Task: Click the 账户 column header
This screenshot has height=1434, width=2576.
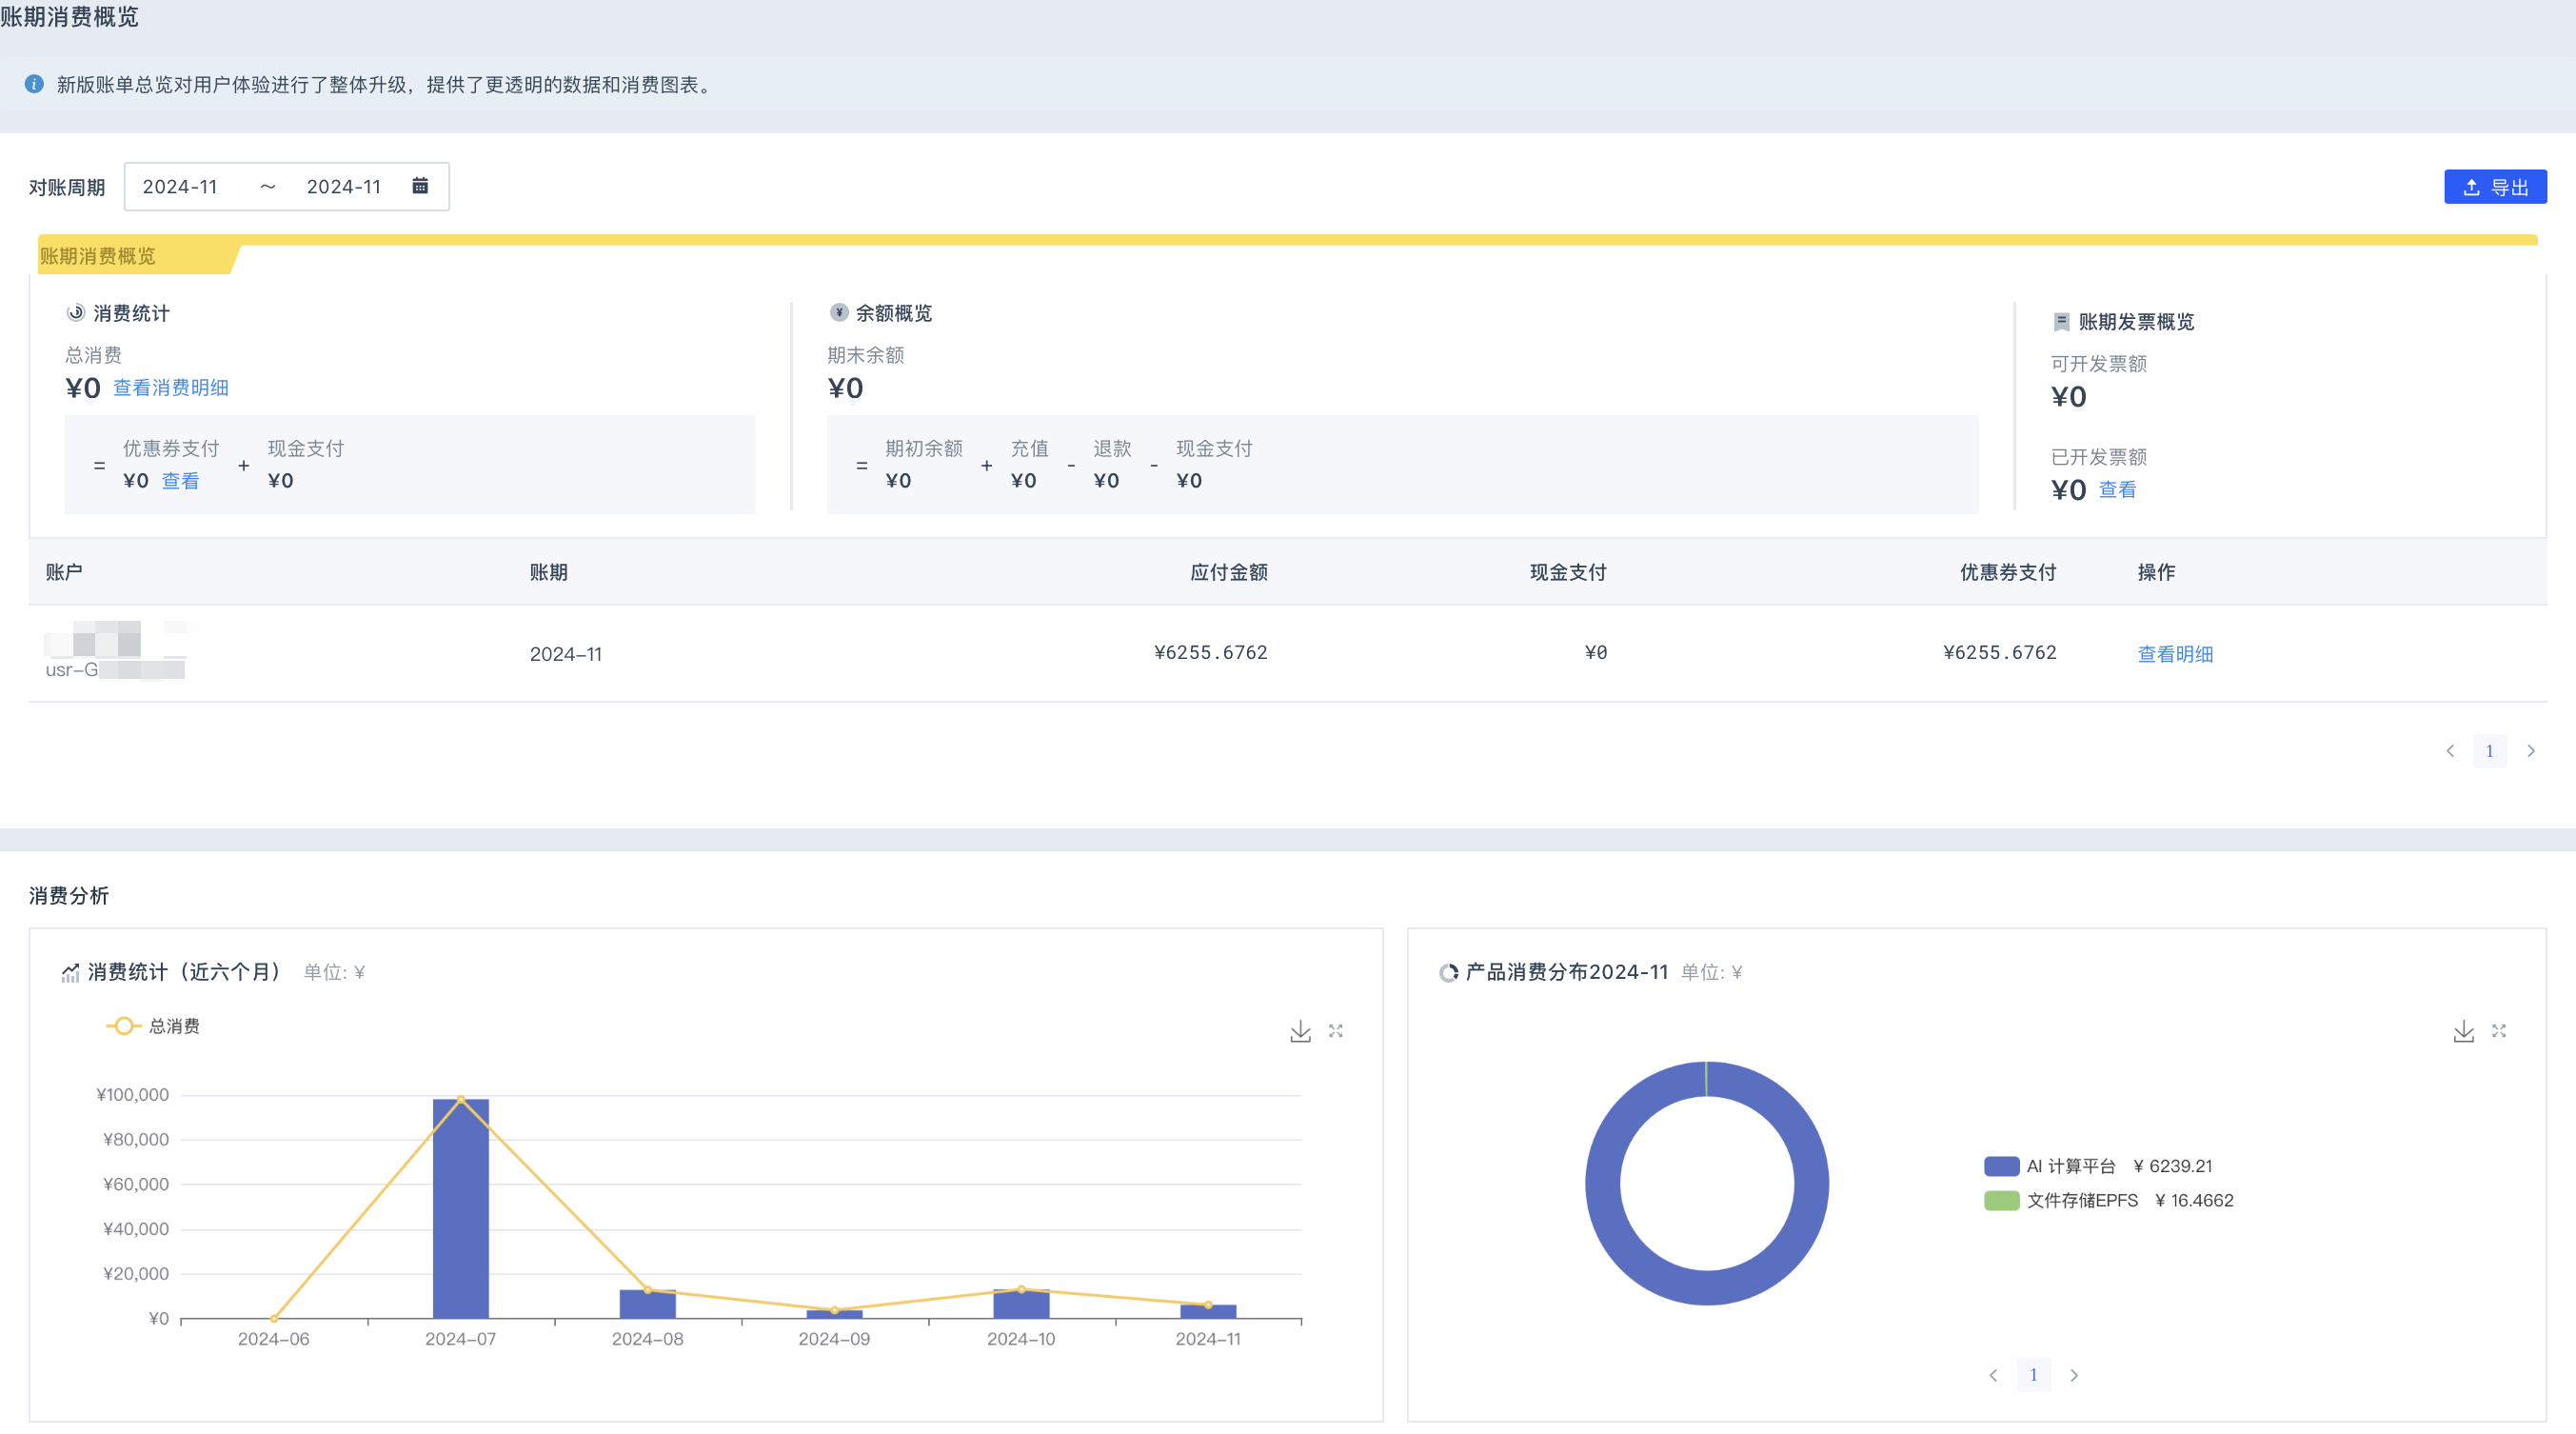Action: click(x=64, y=572)
